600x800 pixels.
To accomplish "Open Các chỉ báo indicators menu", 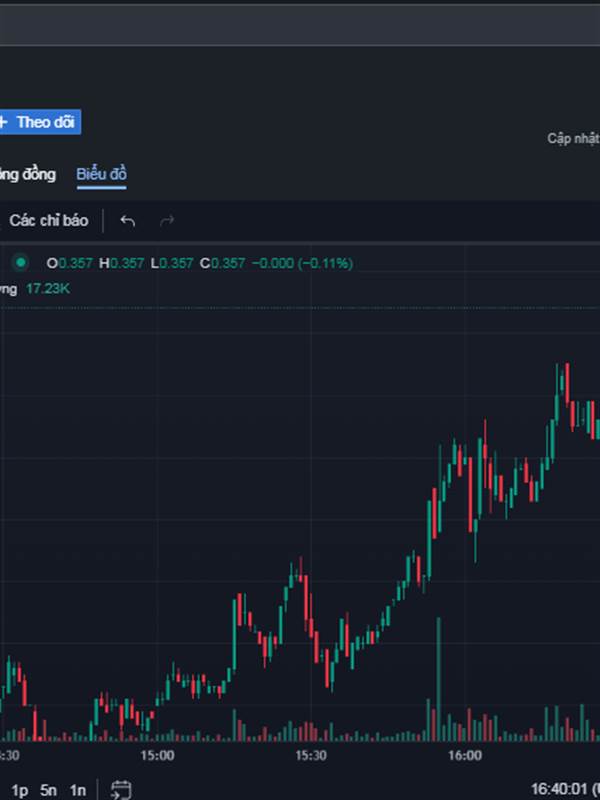I will point(47,220).
